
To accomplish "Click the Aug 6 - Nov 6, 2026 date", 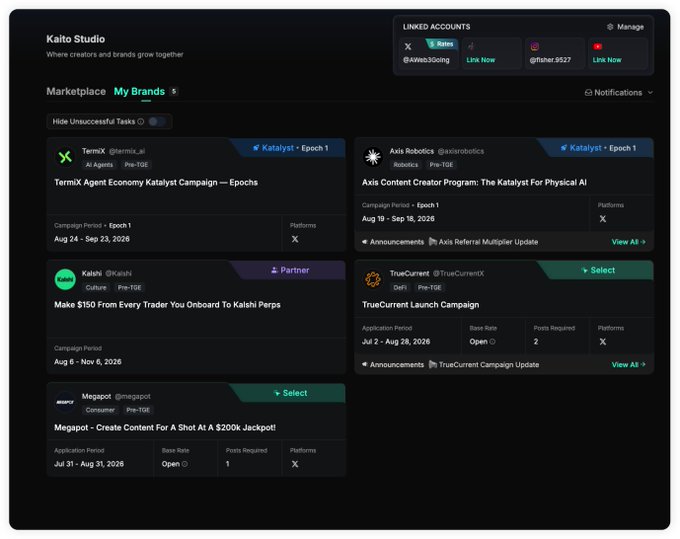I will click(88, 362).
